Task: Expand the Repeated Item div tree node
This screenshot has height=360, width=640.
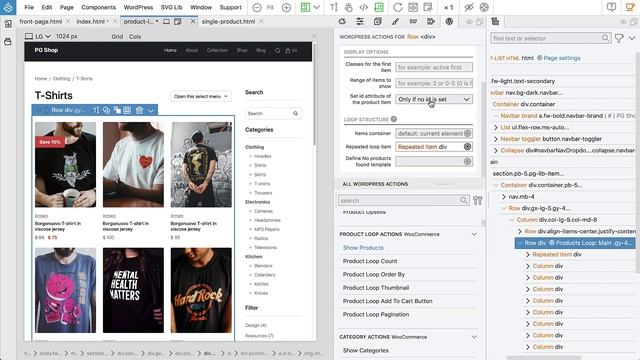Action: coord(527,254)
